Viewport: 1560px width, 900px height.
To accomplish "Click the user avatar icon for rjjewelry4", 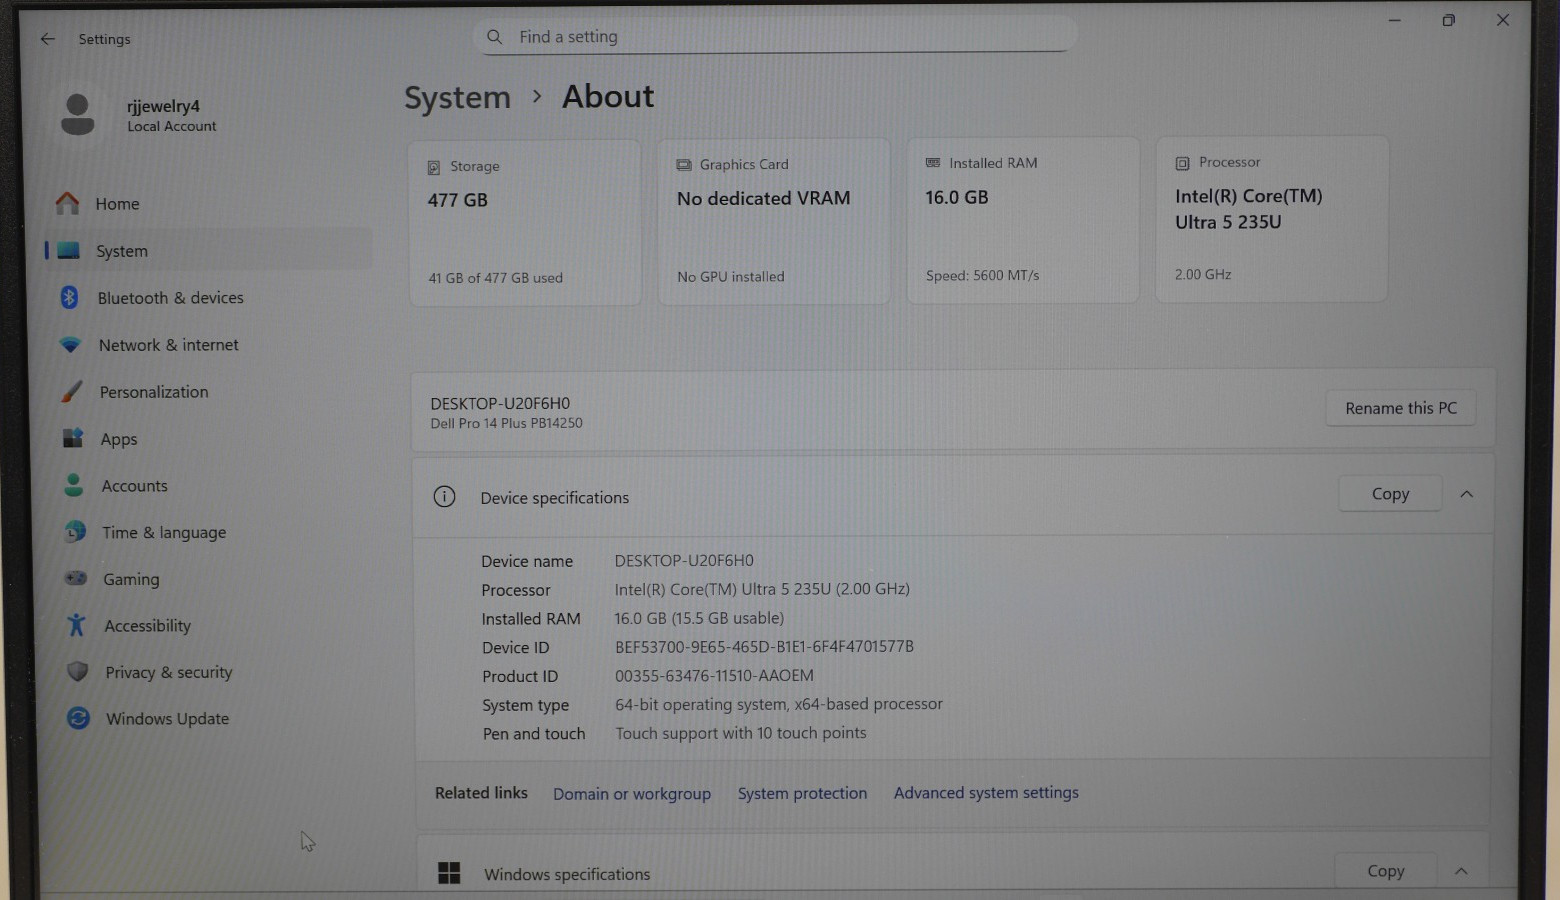I will (x=77, y=114).
